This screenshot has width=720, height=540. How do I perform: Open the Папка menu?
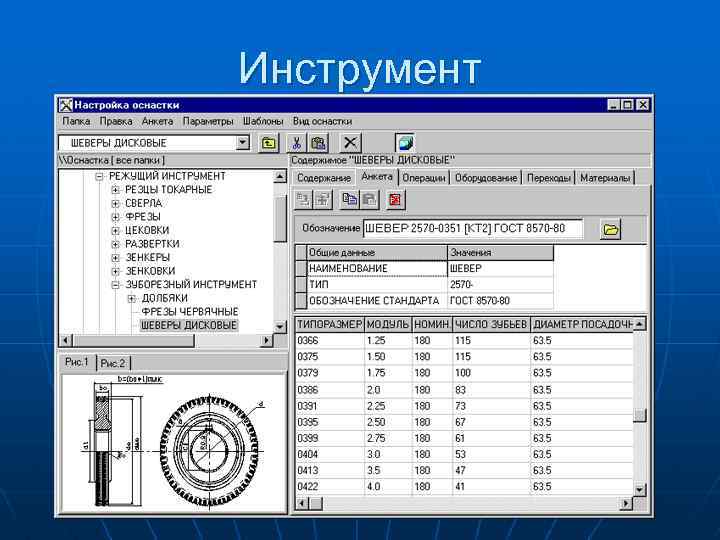(76, 121)
